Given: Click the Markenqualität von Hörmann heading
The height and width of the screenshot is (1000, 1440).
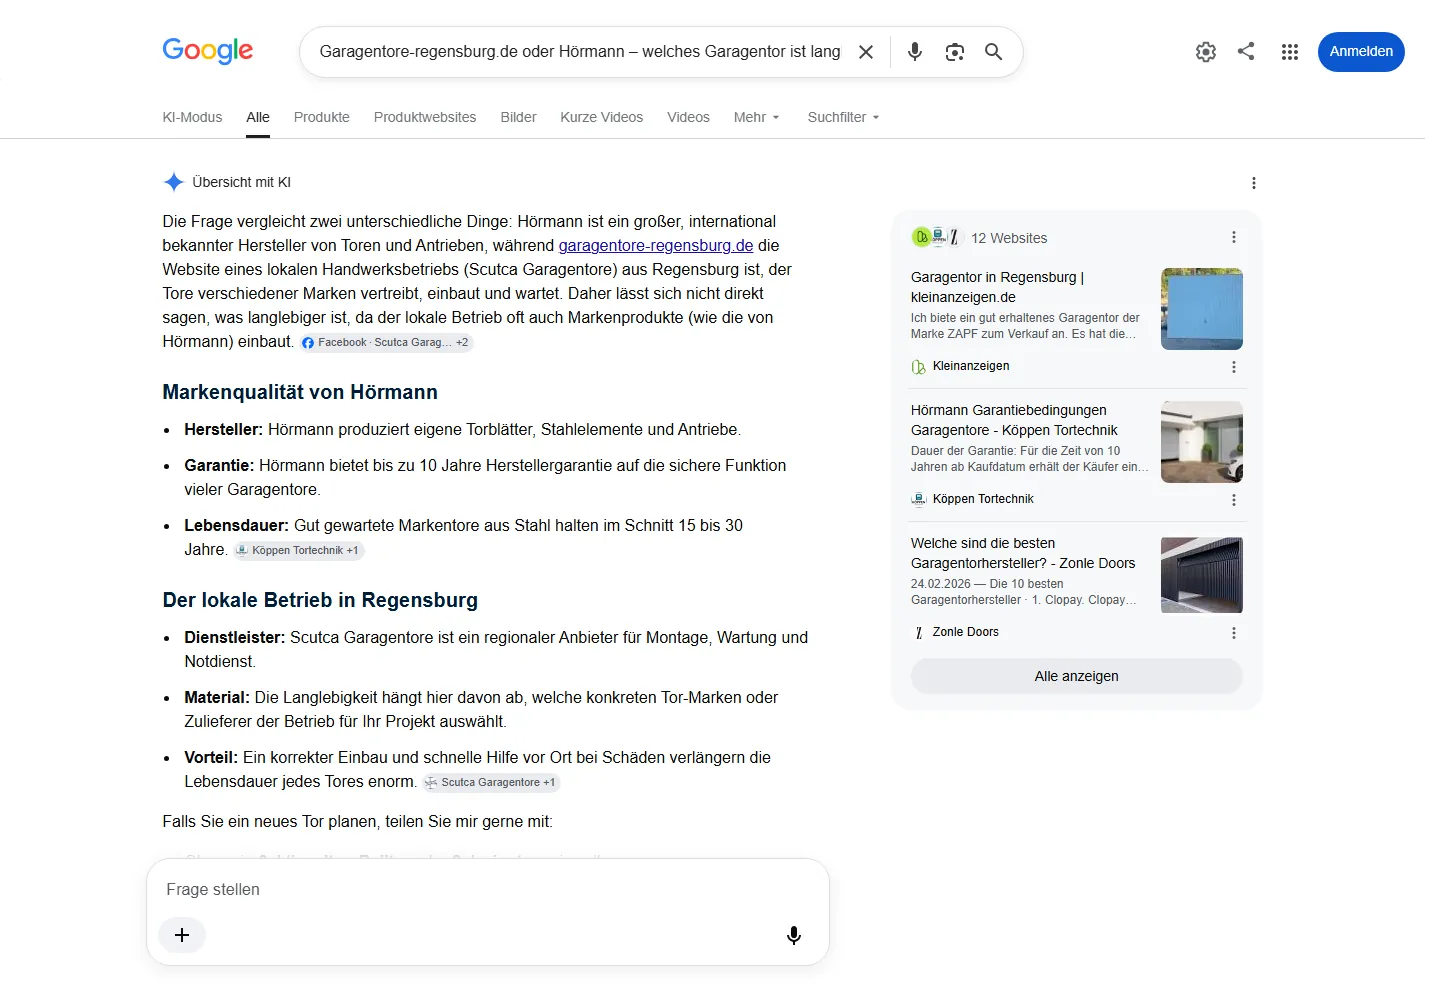Looking at the screenshot, I should (x=300, y=392).
